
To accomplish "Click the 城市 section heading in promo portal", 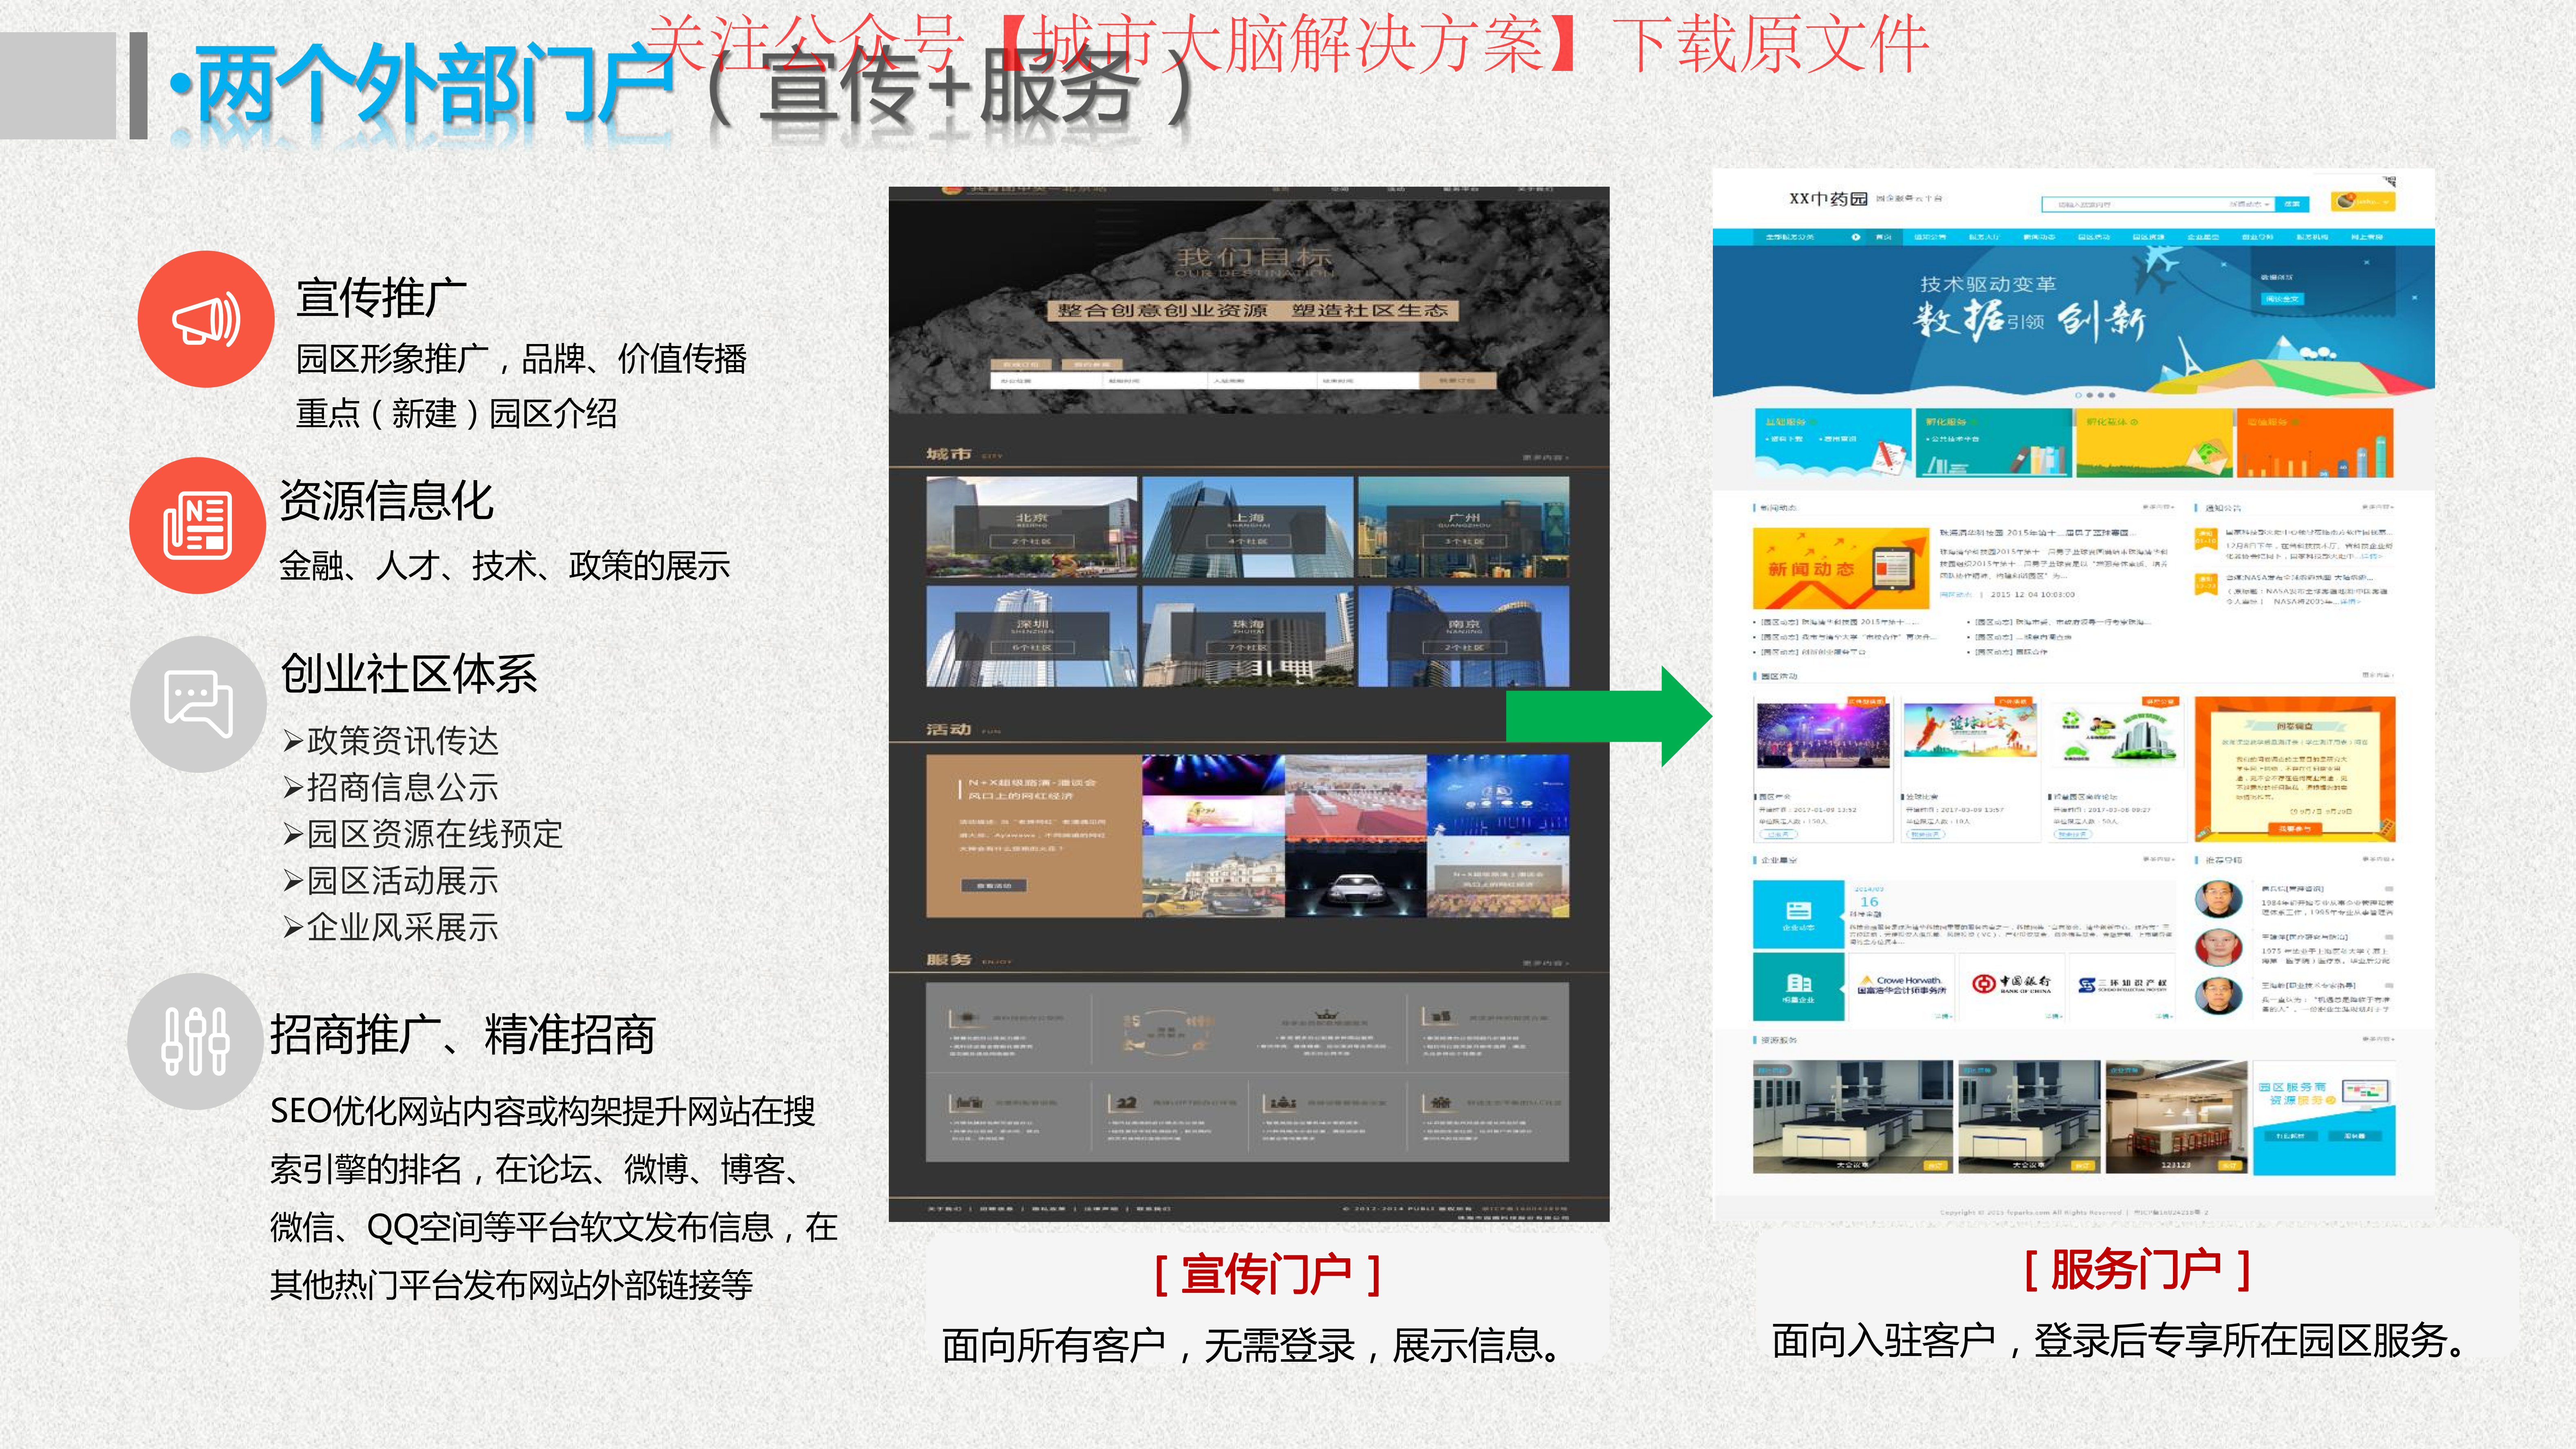I will (x=948, y=454).
